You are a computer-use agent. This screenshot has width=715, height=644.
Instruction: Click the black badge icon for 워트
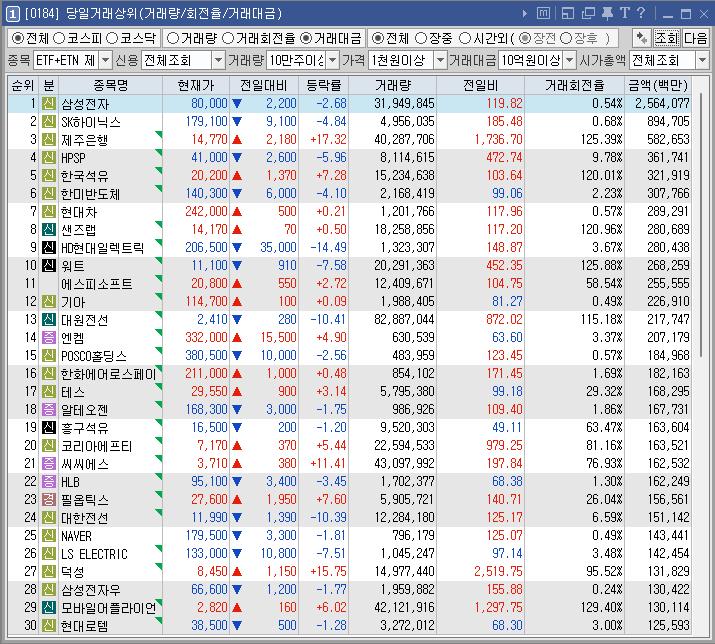point(48,265)
